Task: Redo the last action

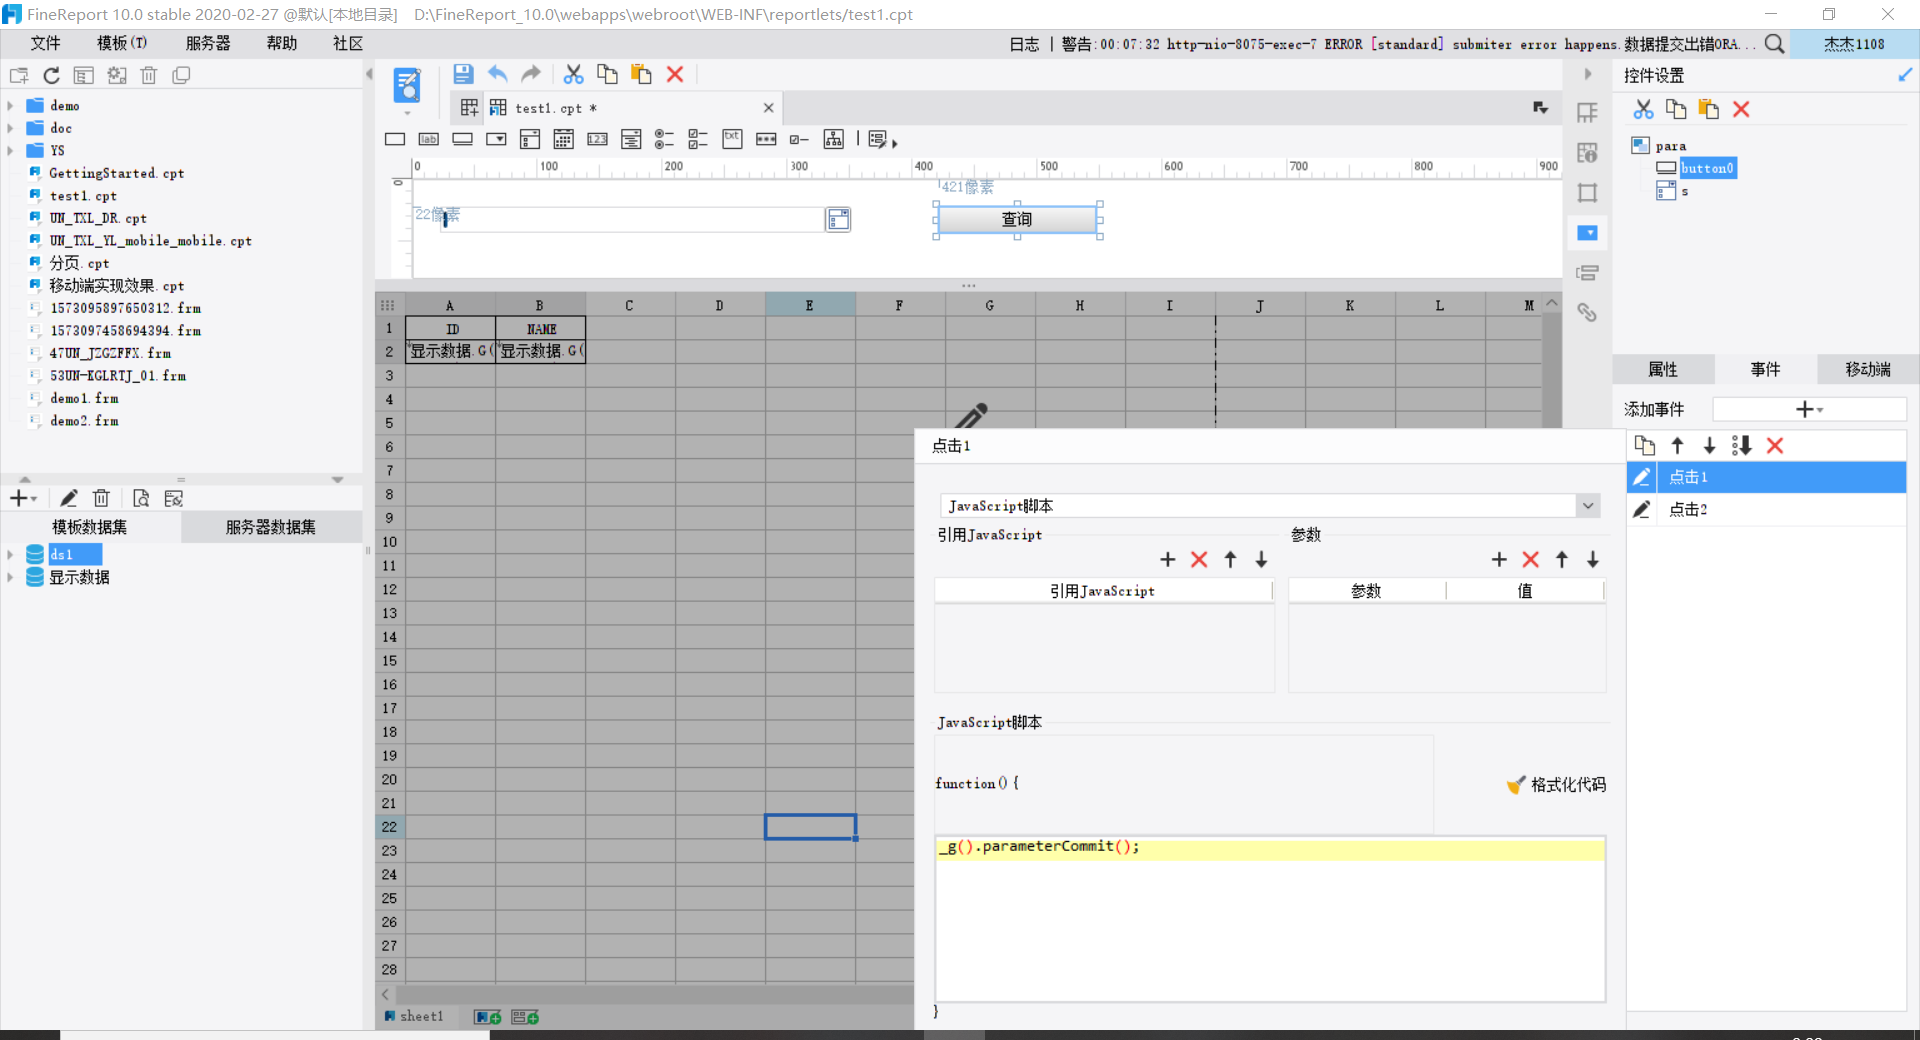Action: [531, 74]
